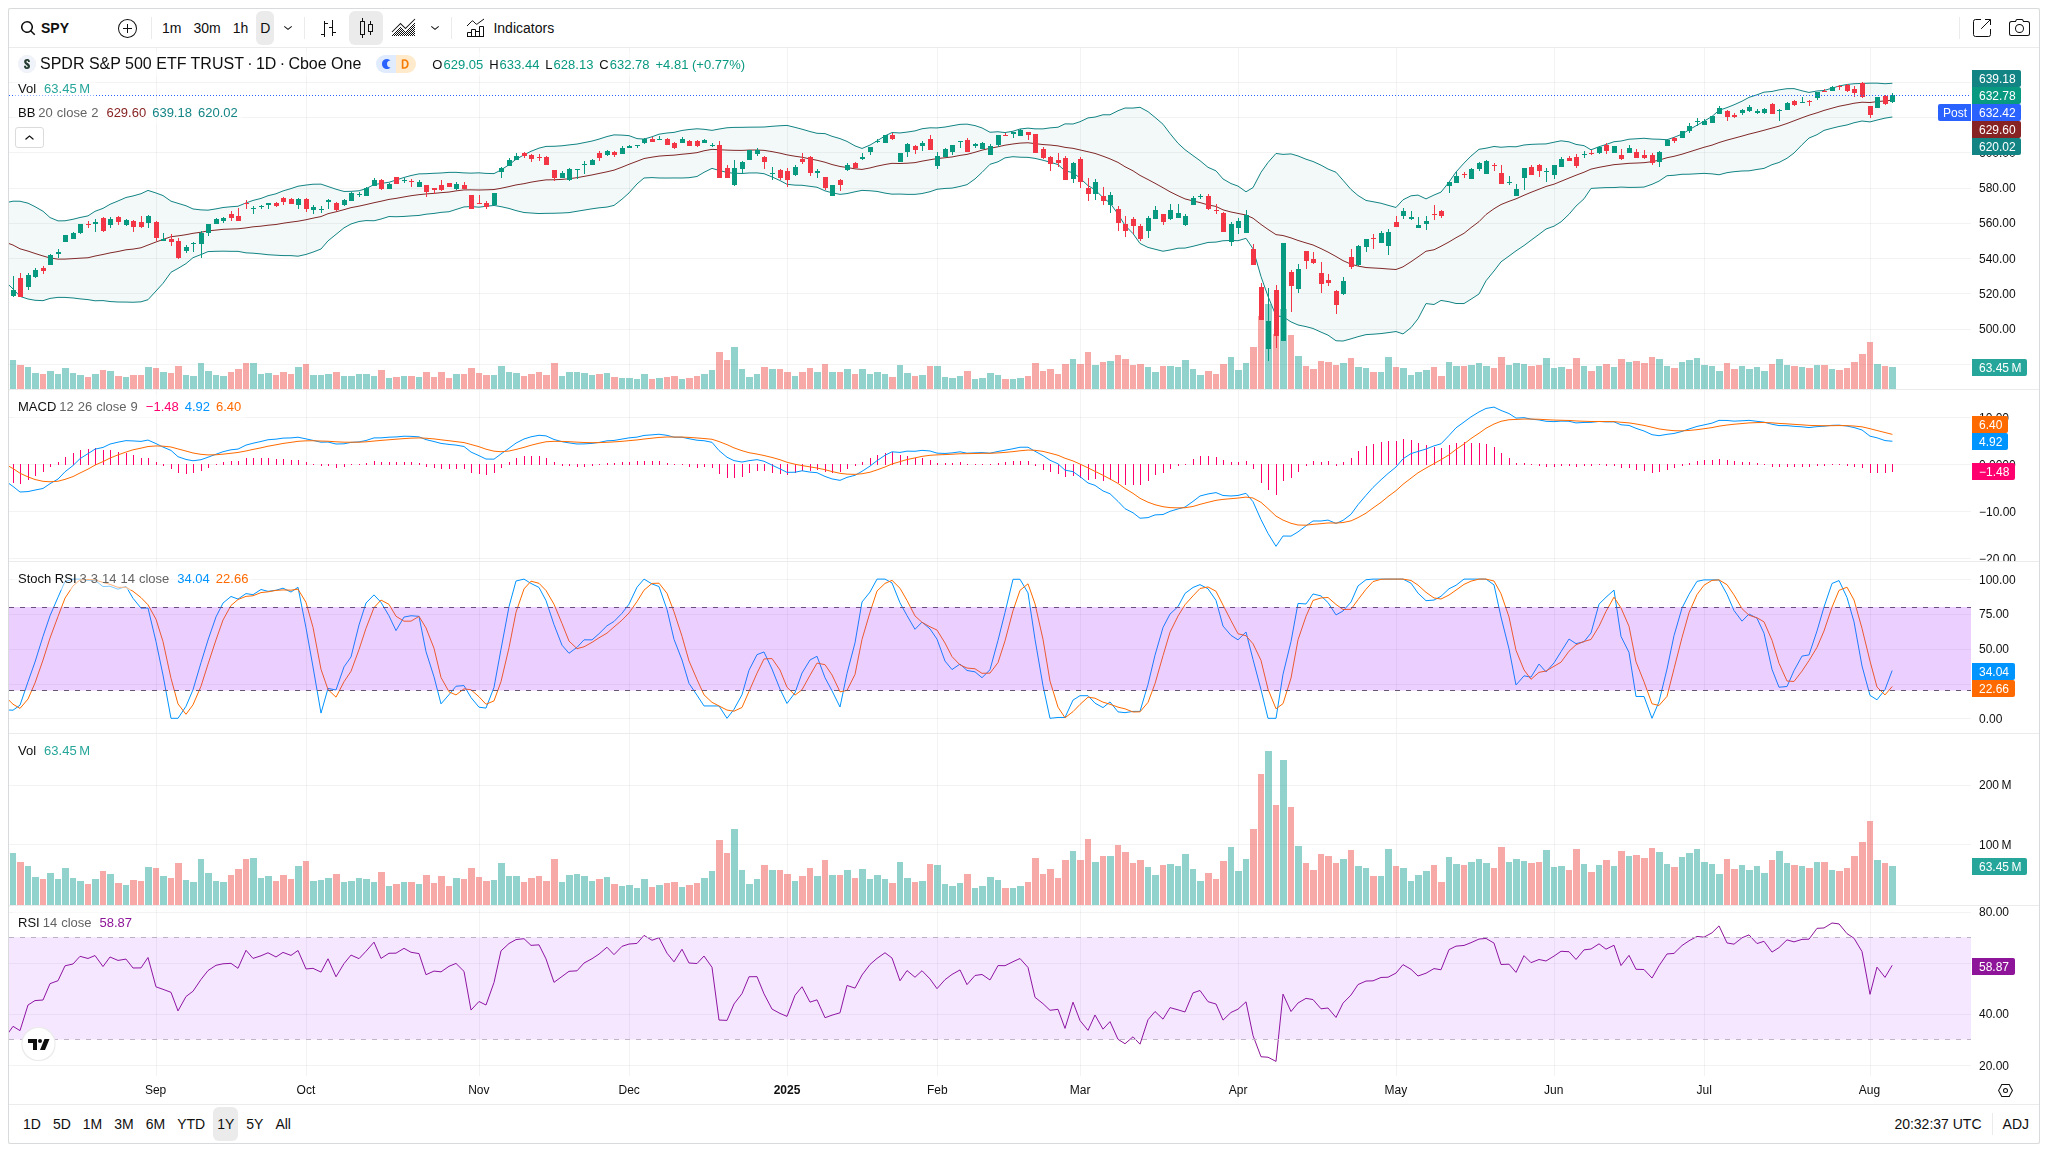Select the area chart style icon

(404, 28)
